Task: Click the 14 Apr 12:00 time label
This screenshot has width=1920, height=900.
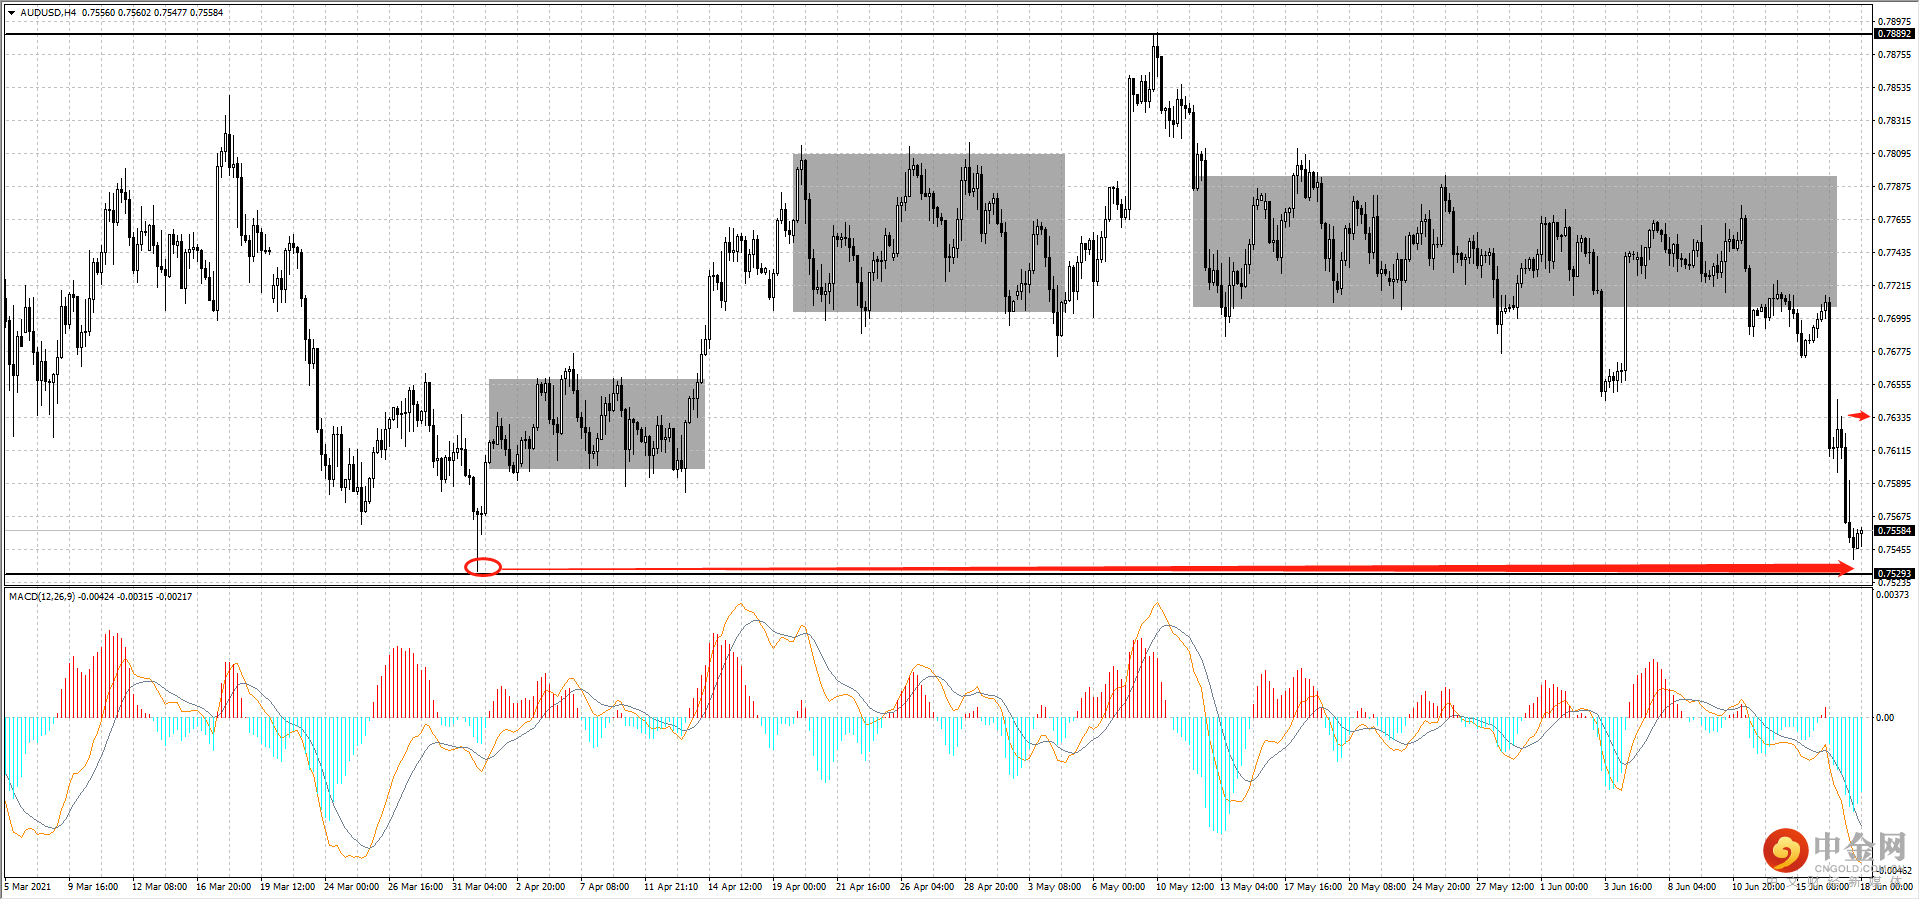Action: [735, 887]
